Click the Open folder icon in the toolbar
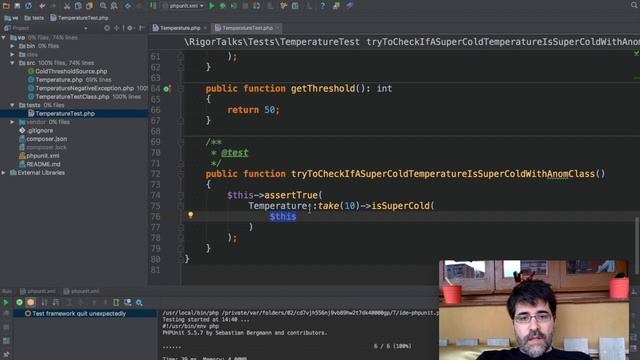640x360 pixels. click(x=6, y=6)
